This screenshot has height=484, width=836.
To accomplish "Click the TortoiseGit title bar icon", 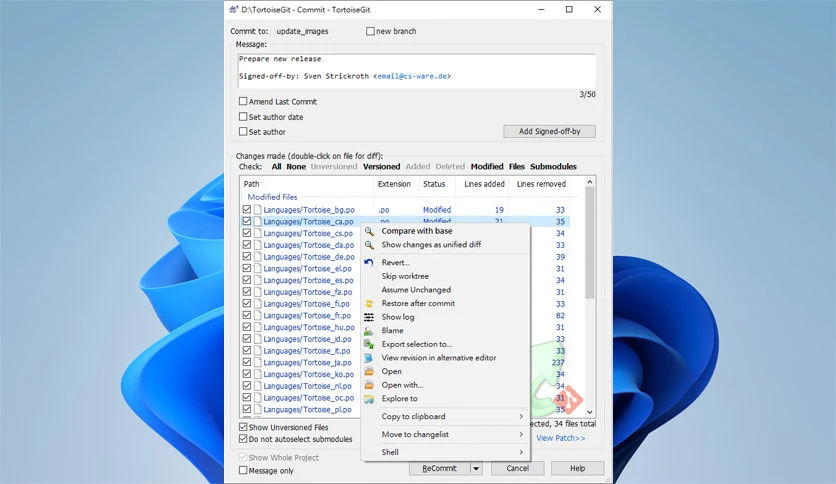I will click(x=234, y=10).
